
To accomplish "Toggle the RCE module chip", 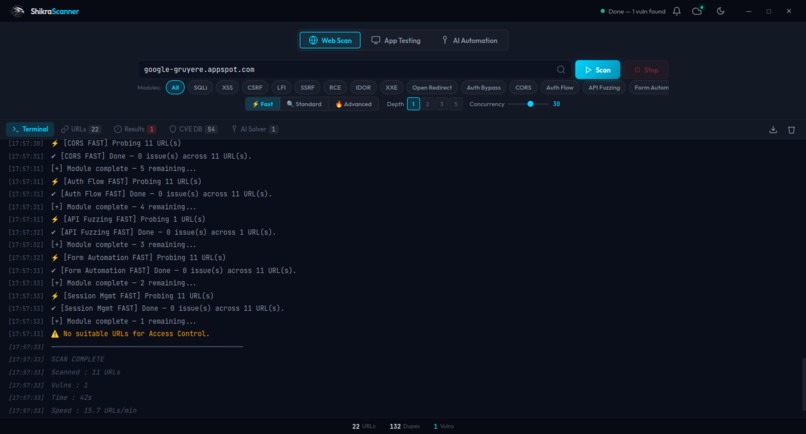I will click(x=335, y=87).
